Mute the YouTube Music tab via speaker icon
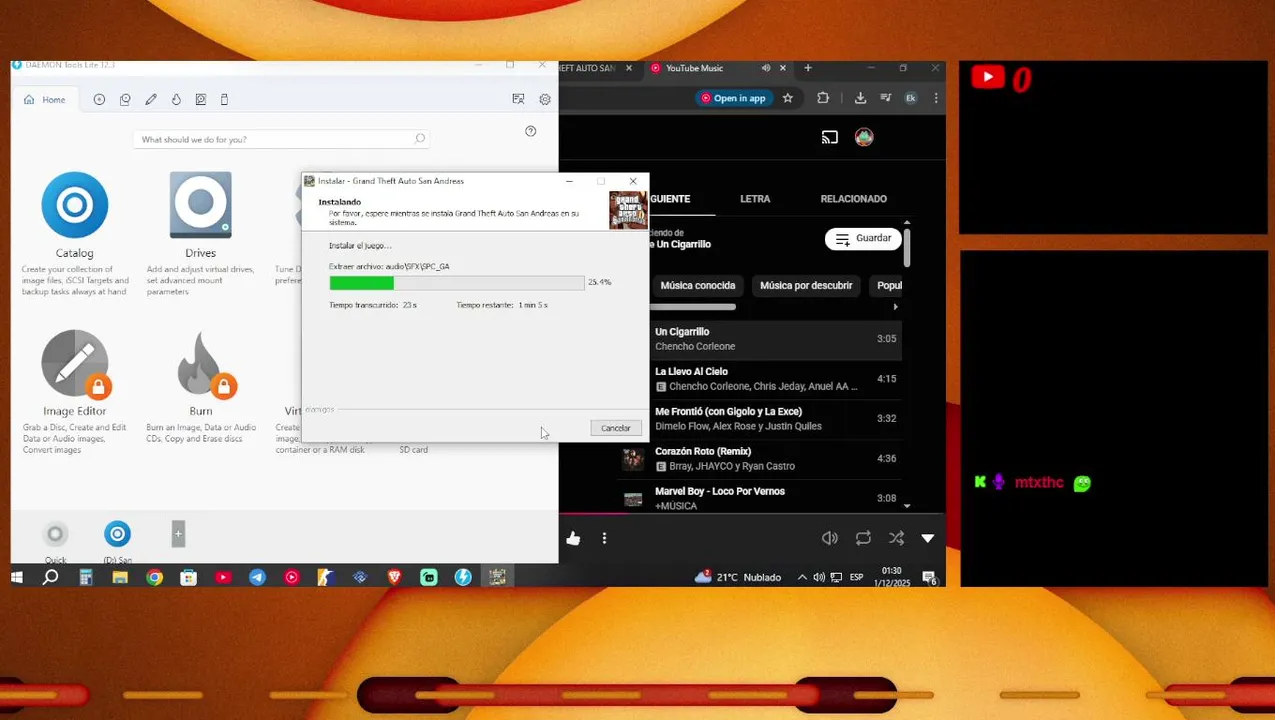This screenshot has width=1275, height=720. click(x=766, y=68)
